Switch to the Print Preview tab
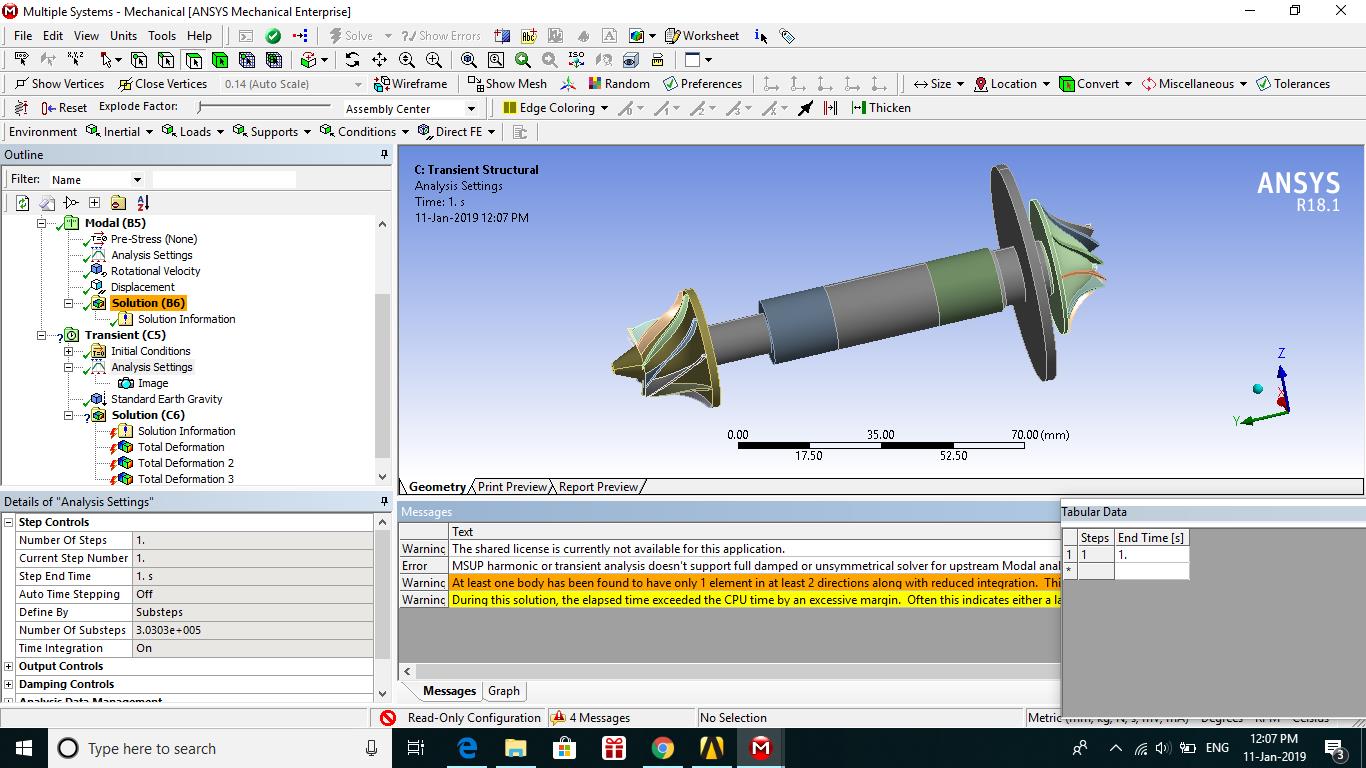Viewport: 1366px width, 768px height. (x=512, y=487)
